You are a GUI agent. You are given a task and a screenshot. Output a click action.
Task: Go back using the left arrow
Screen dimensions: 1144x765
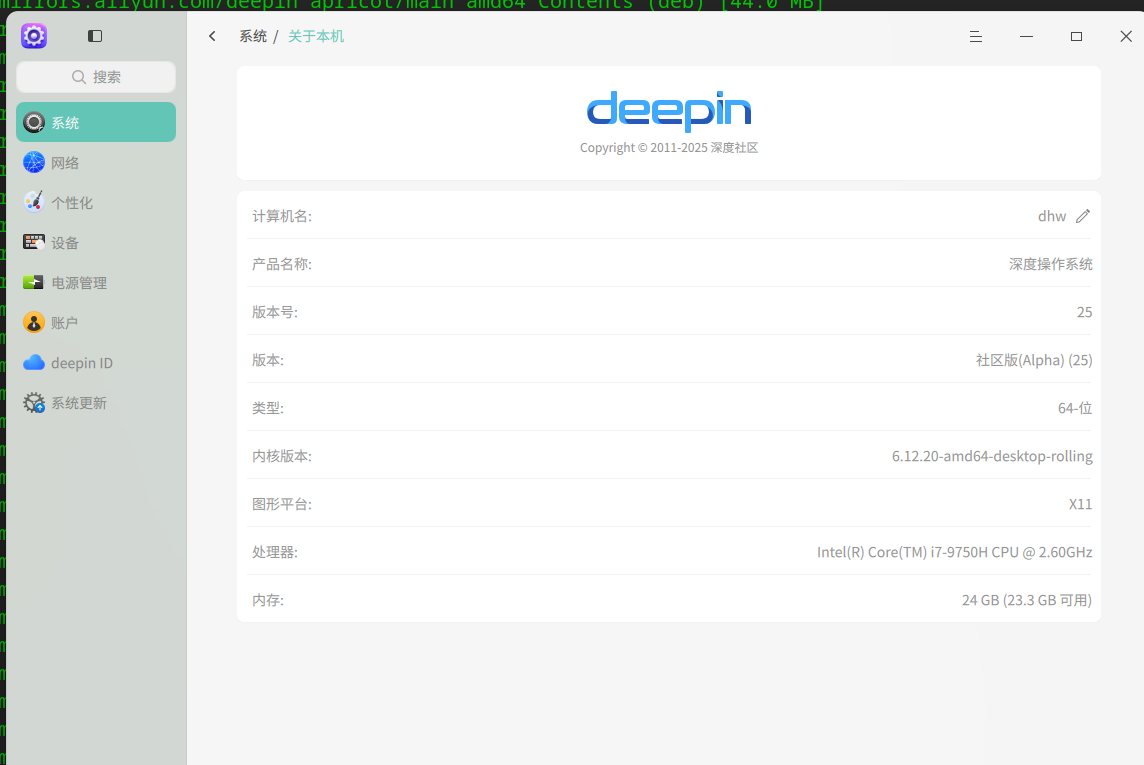coord(212,36)
